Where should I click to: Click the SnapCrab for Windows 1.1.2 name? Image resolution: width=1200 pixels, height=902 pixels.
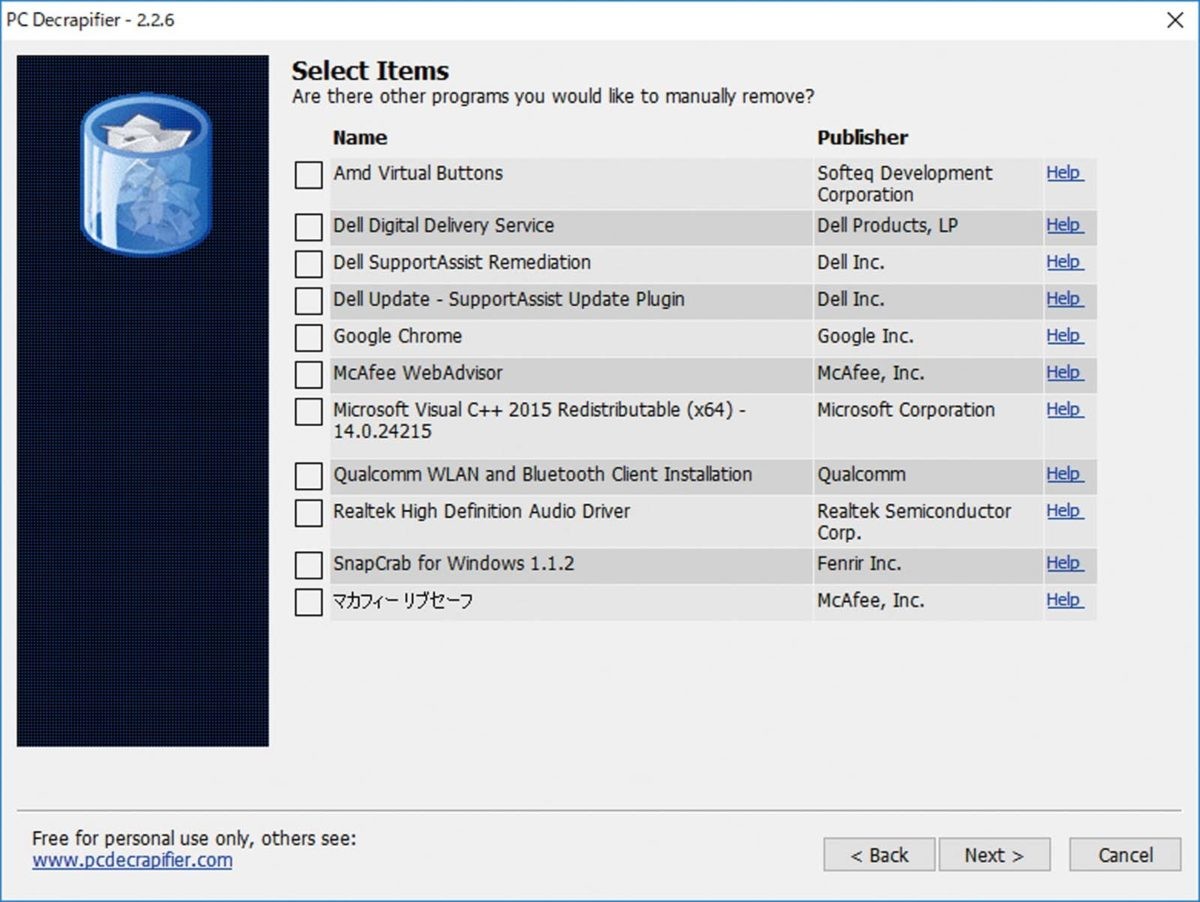point(453,564)
